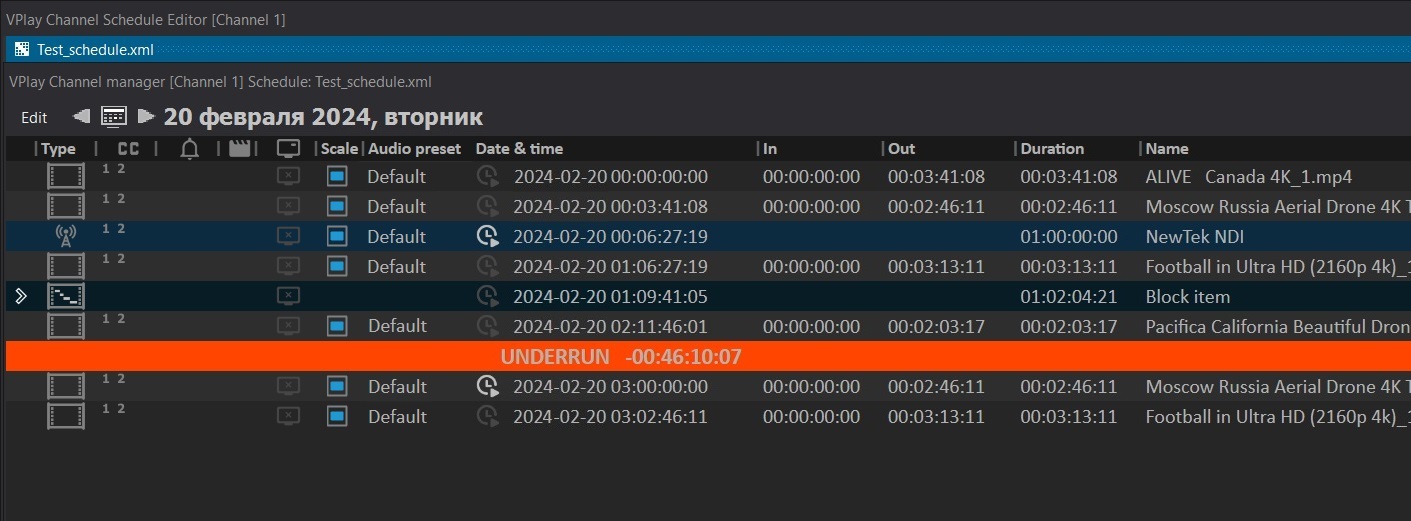Click the monitor column header icon
1411x521 pixels.
[x=288, y=149]
